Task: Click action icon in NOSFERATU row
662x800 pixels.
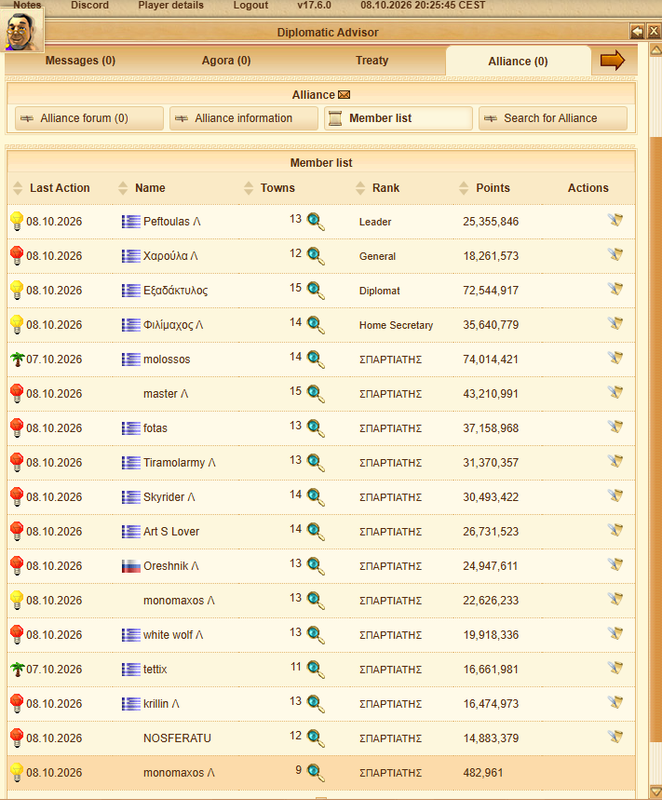Action: [616, 736]
